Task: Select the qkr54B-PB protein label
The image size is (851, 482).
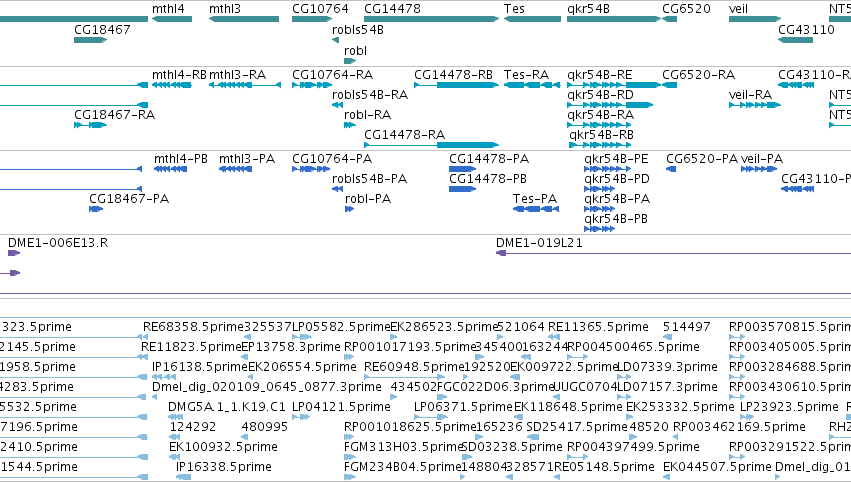Action: tap(616, 219)
